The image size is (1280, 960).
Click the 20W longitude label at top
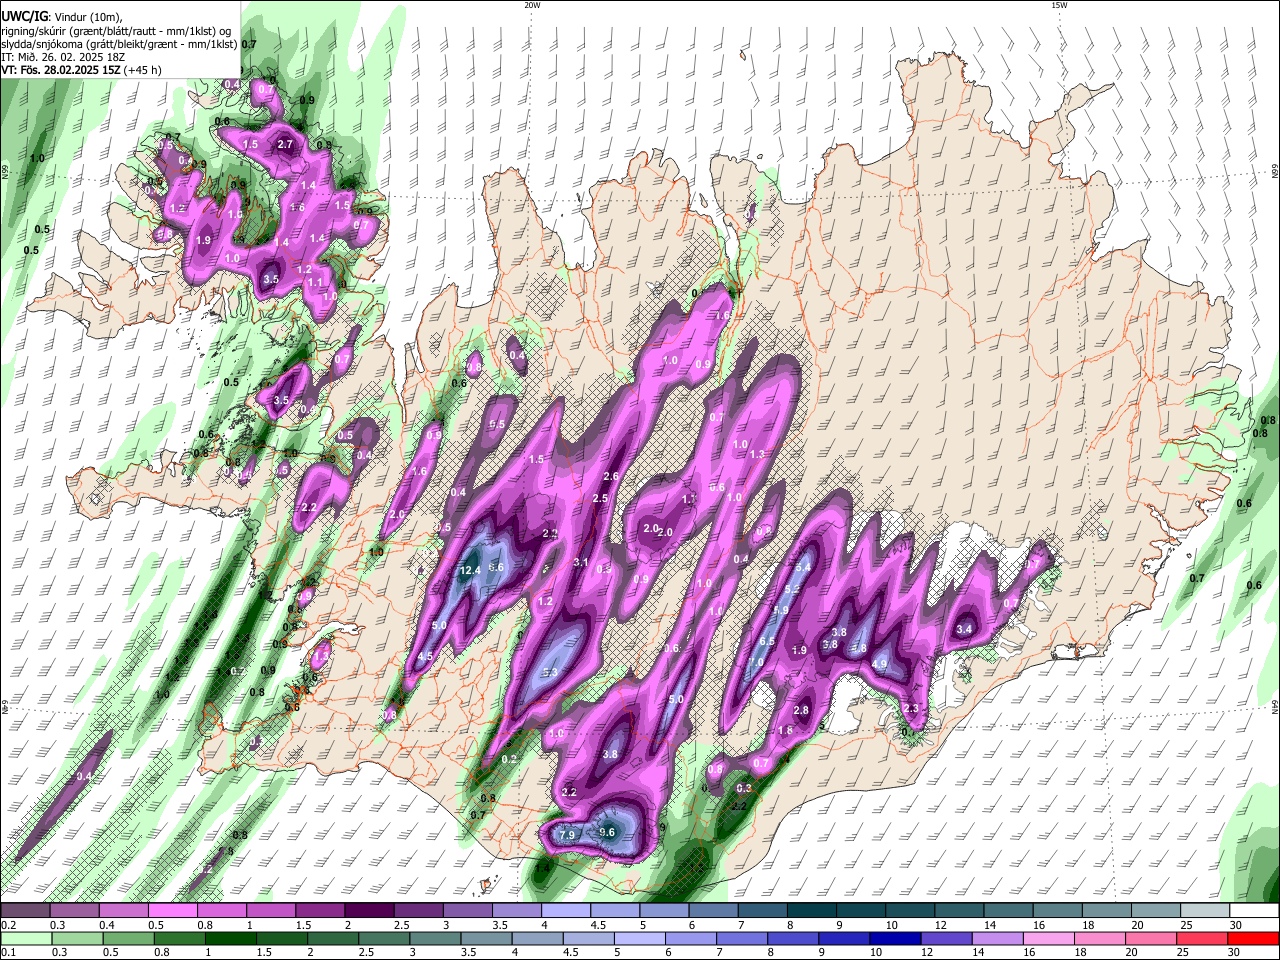pos(533,5)
